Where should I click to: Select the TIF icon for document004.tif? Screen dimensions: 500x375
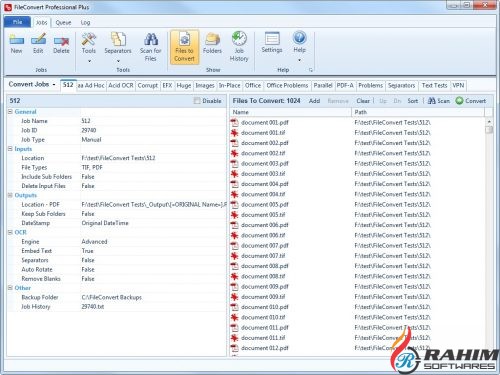pos(235,194)
